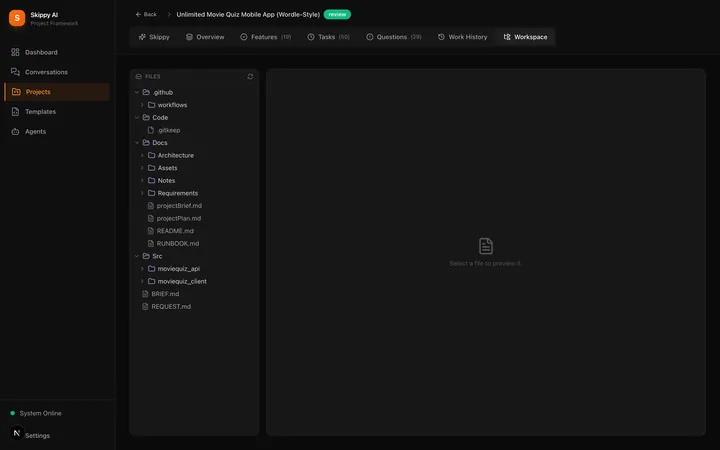
Task: Switch to the Tasks tab
Action: [x=328, y=37]
